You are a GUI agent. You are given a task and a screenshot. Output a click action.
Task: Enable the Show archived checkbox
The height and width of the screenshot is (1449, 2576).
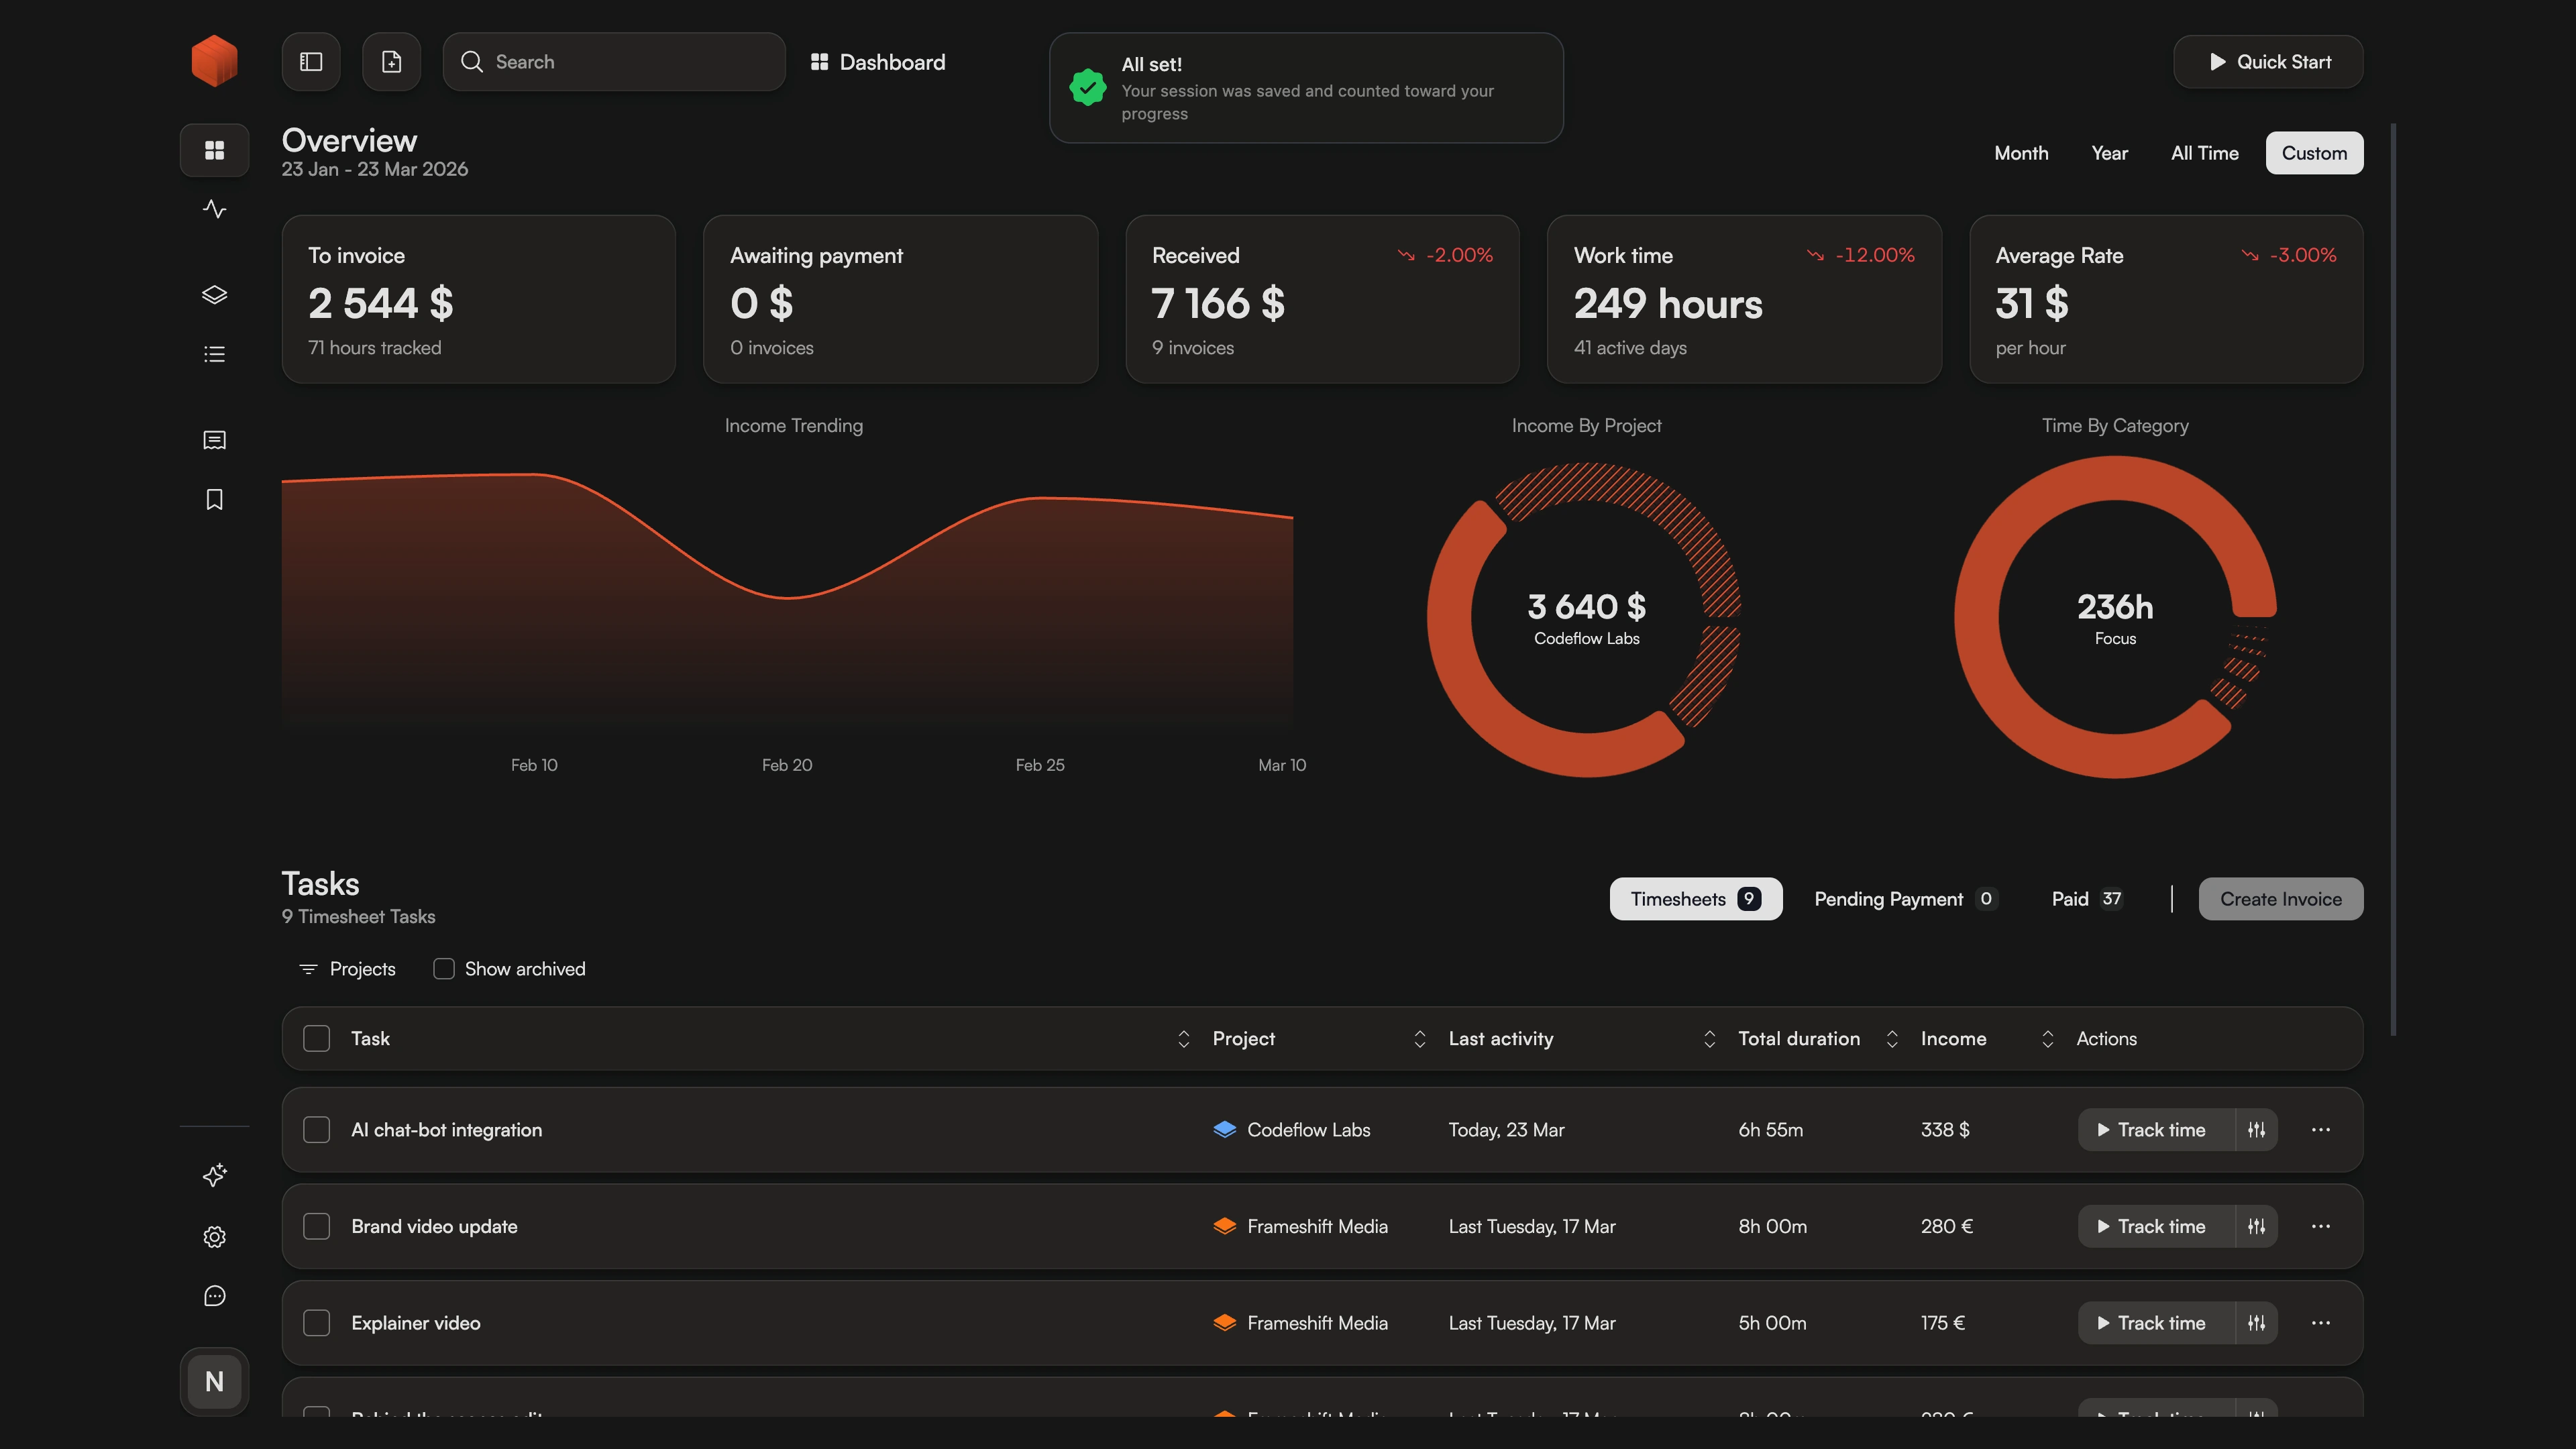pos(443,968)
